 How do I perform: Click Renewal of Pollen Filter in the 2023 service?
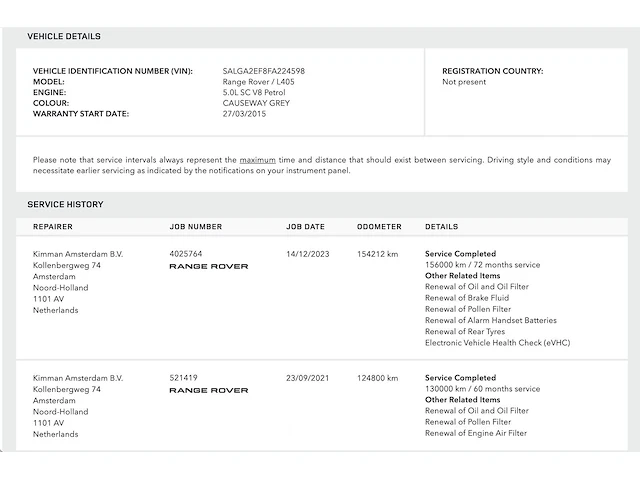(x=468, y=309)
